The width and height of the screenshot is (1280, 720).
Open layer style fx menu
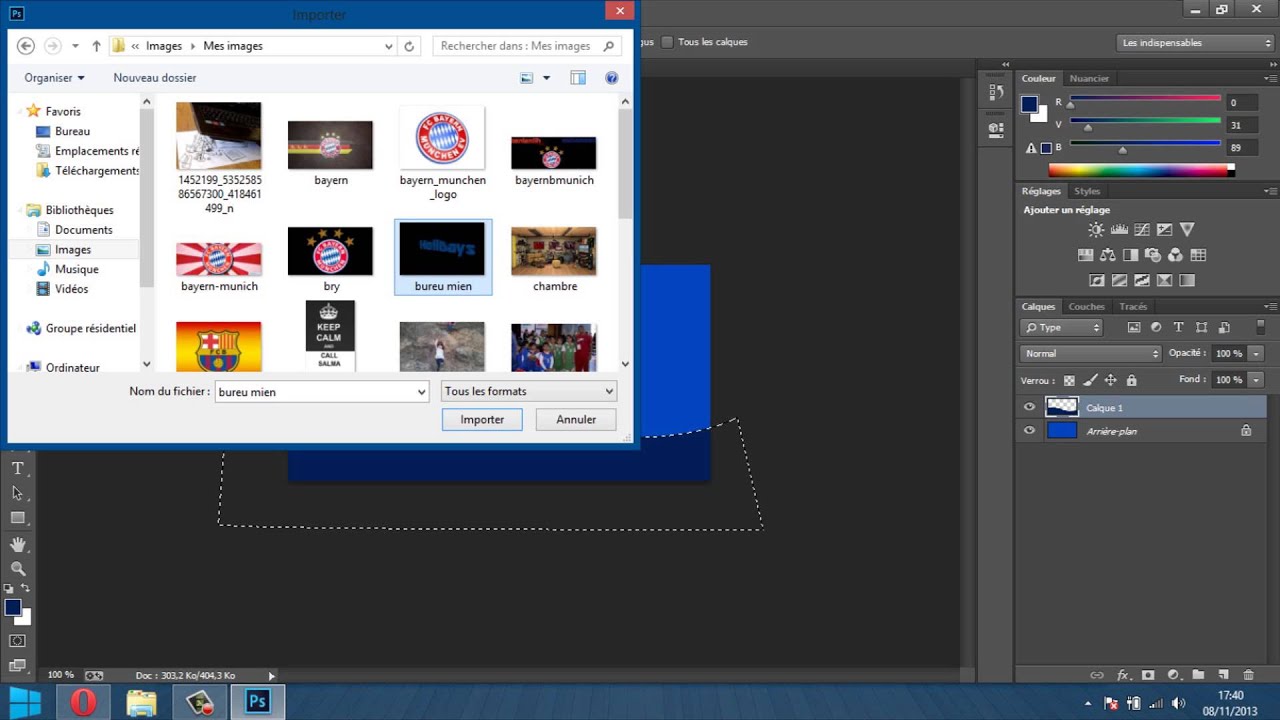(x=1123, y=675)
